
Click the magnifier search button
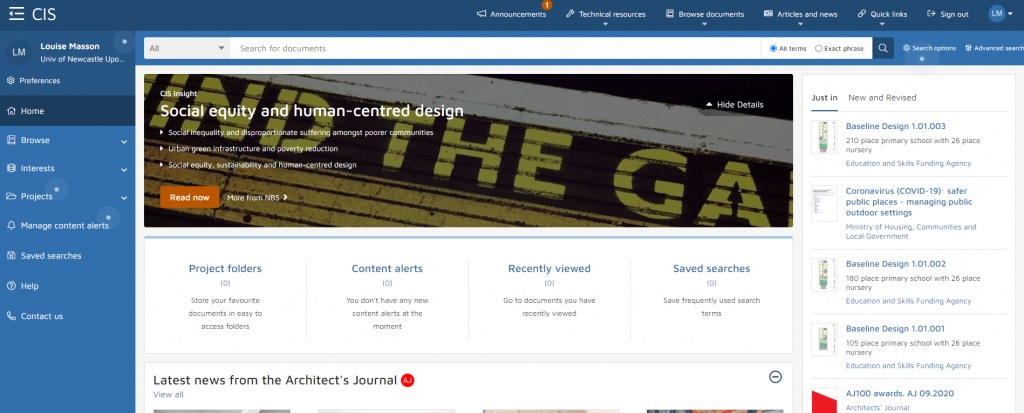pyautogui.click(x=883, y=48)
